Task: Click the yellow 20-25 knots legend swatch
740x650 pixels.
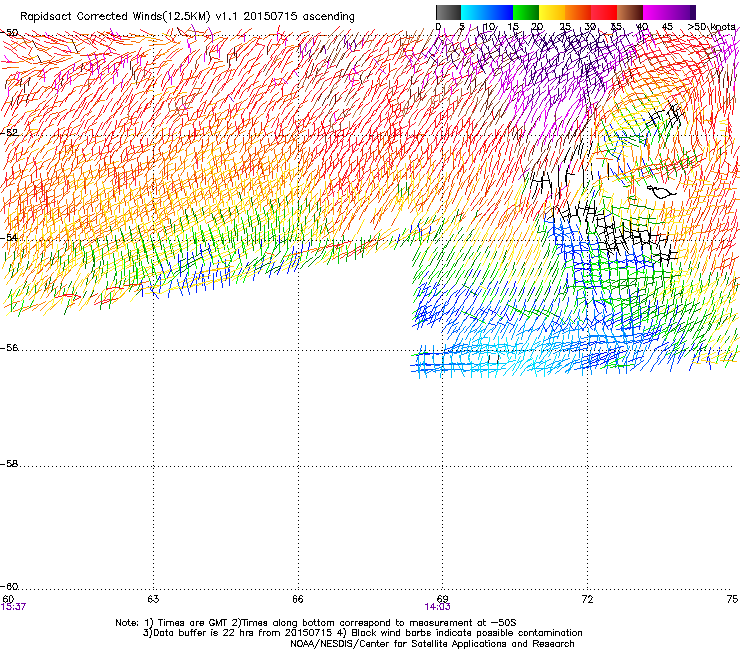Action: [552, 12]
